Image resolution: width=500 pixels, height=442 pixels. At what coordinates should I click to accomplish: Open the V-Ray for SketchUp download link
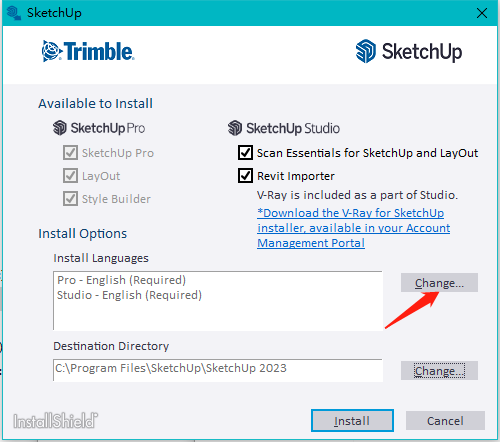coord(353,228)
